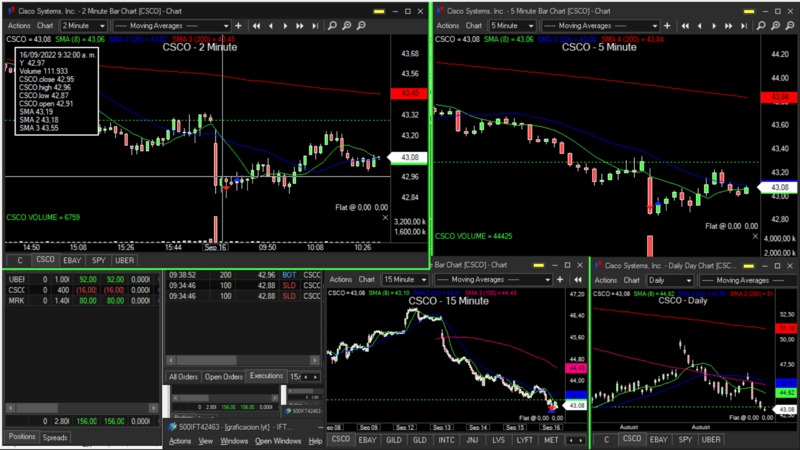
Task: Open Actions menu in 2 Minute chart
Action: (x=17, y=25)
